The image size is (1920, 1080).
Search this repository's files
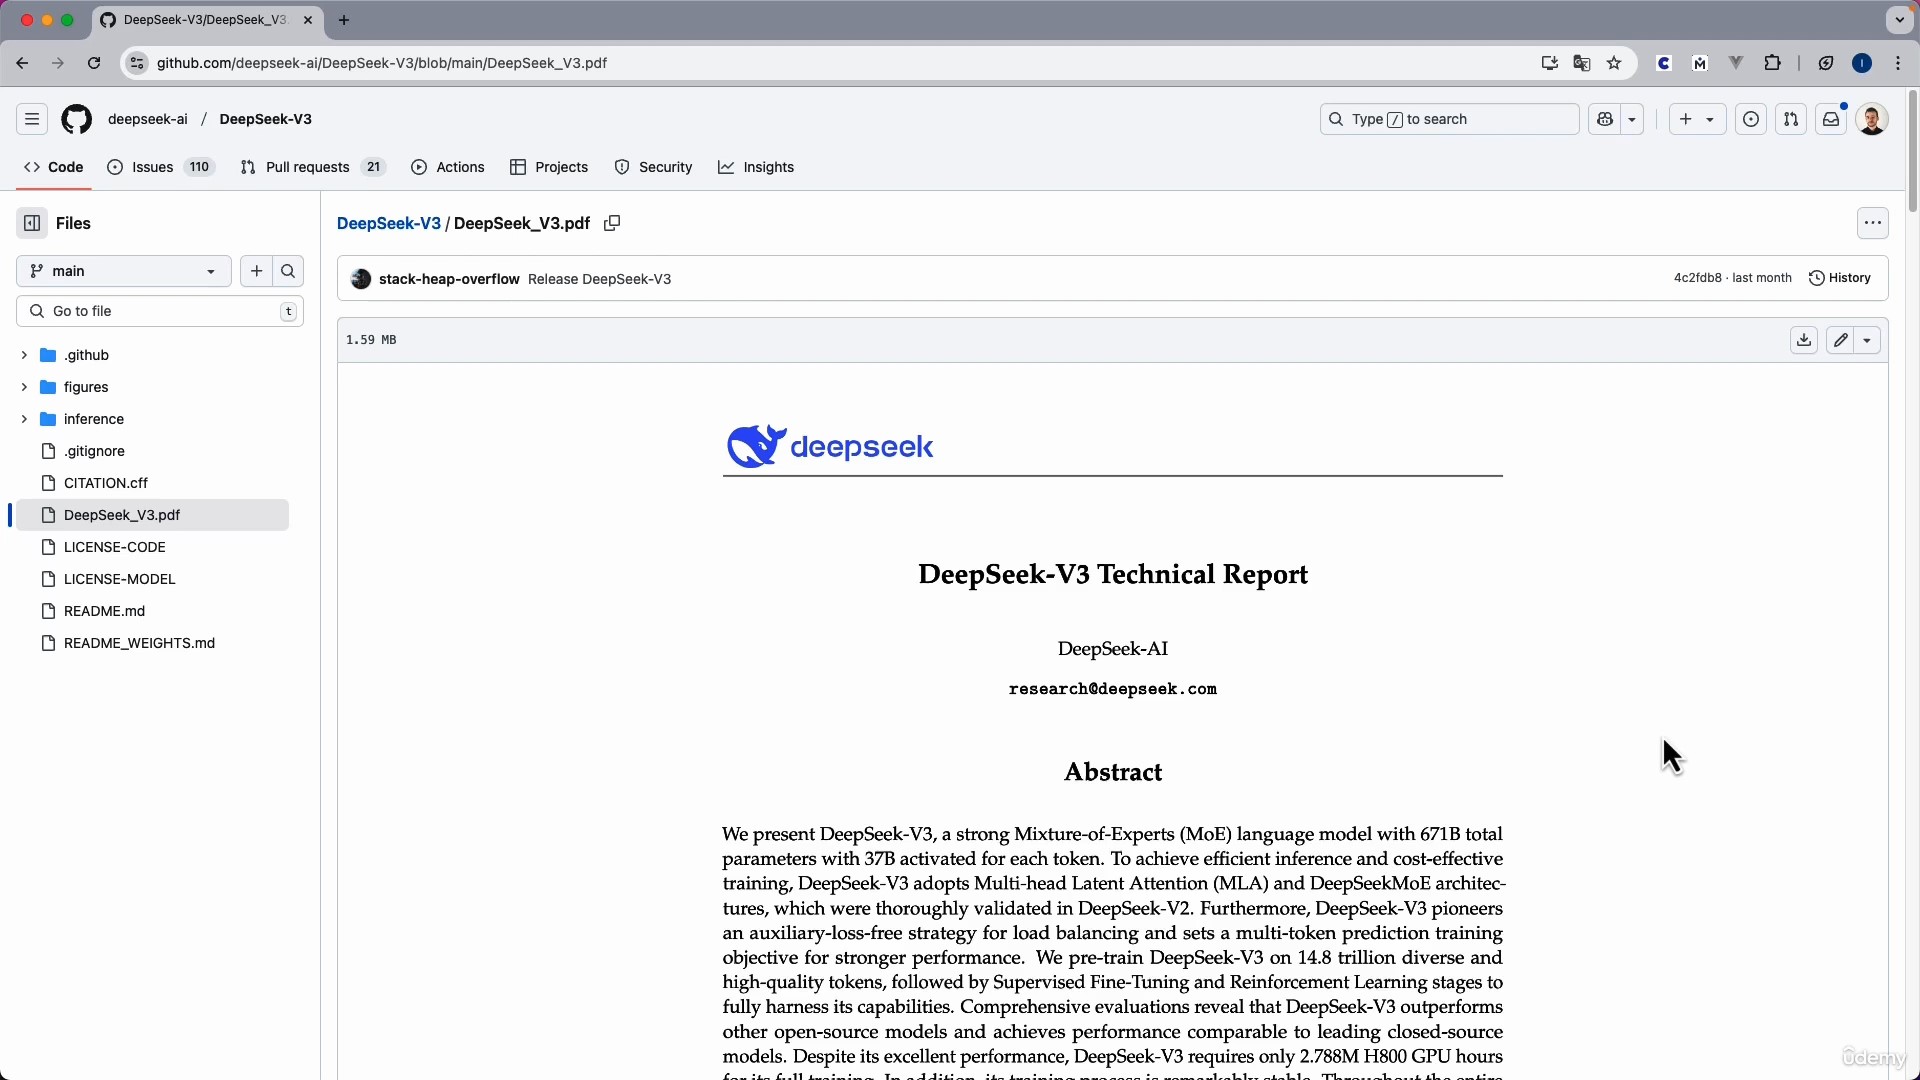(288, 271)
